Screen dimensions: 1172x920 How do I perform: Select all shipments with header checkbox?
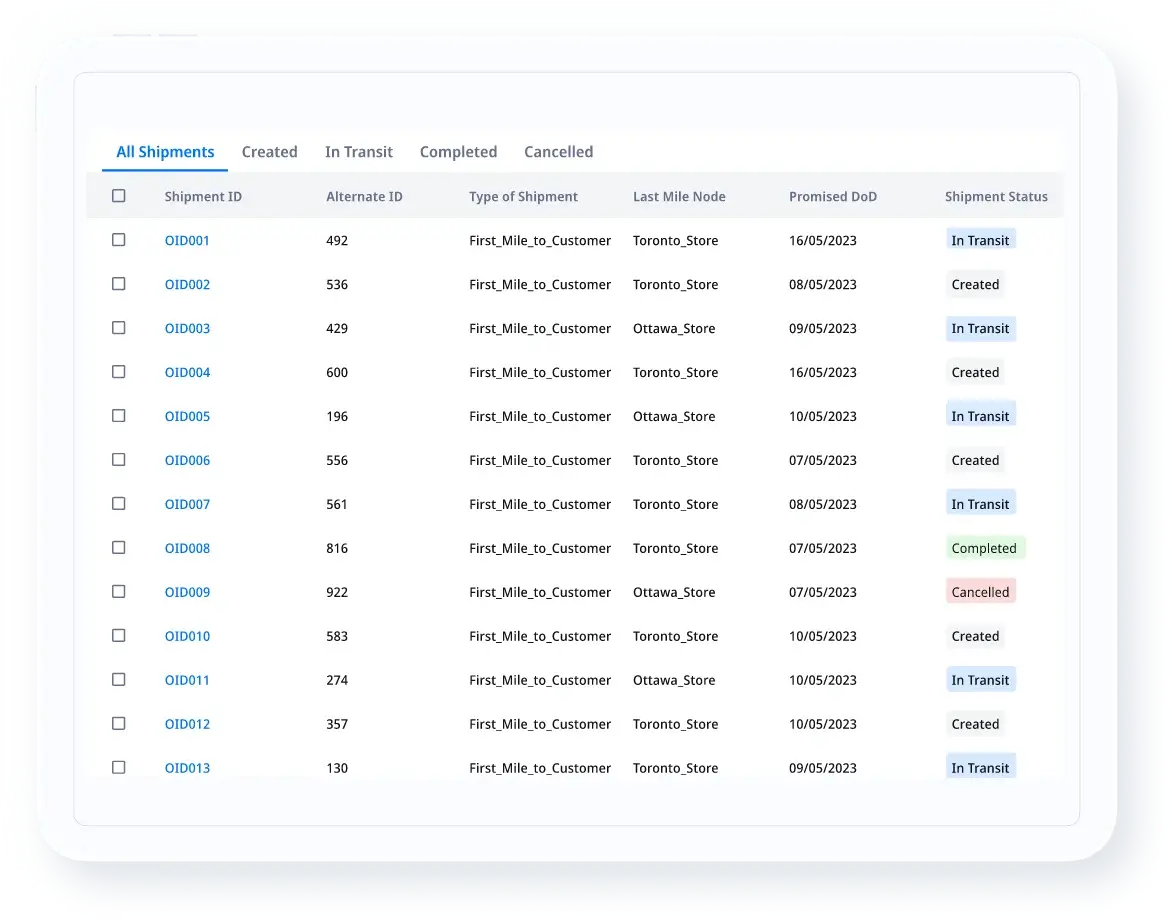119,196
